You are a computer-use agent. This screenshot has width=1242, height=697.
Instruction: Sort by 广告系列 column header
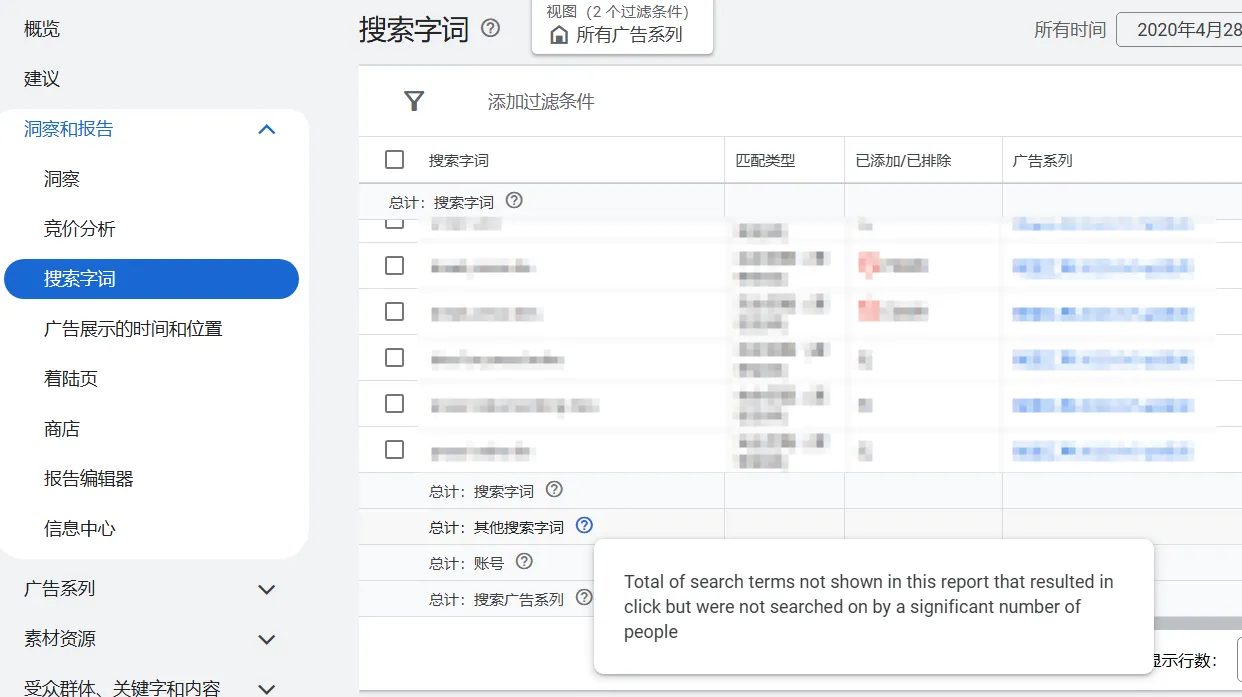tap(1043, 160)
